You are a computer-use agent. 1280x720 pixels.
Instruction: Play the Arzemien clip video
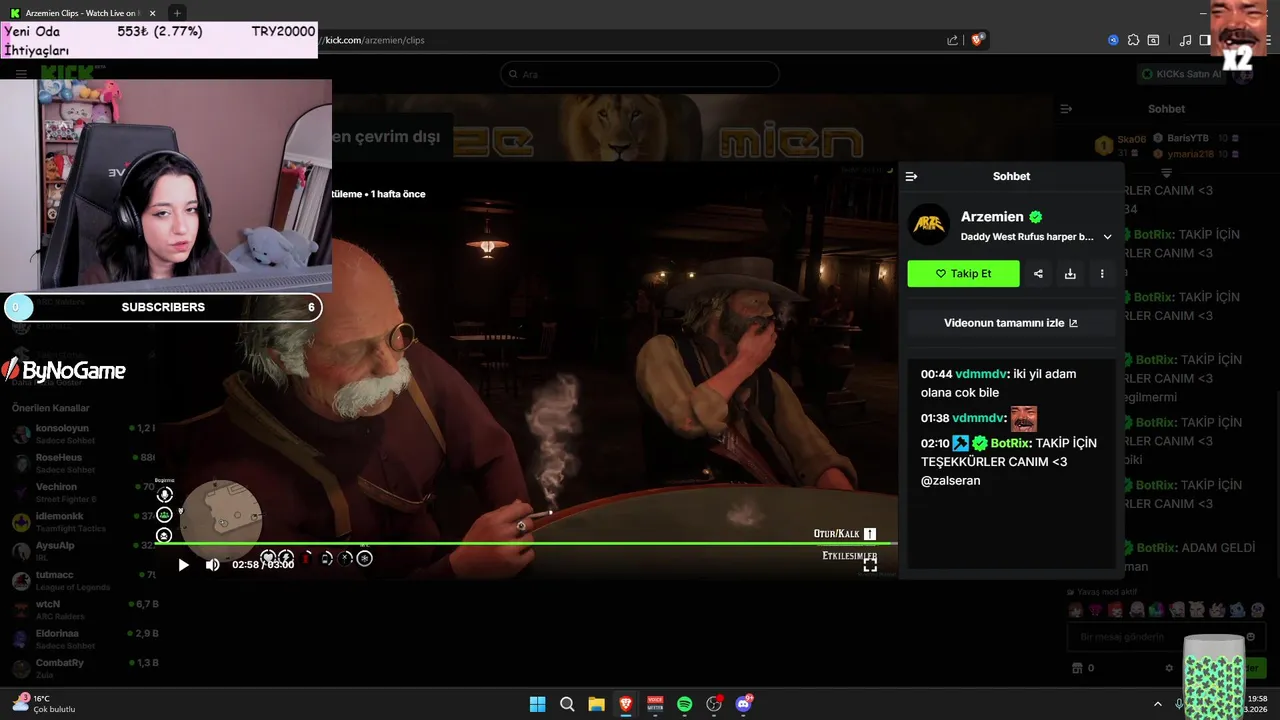(183, 565)
